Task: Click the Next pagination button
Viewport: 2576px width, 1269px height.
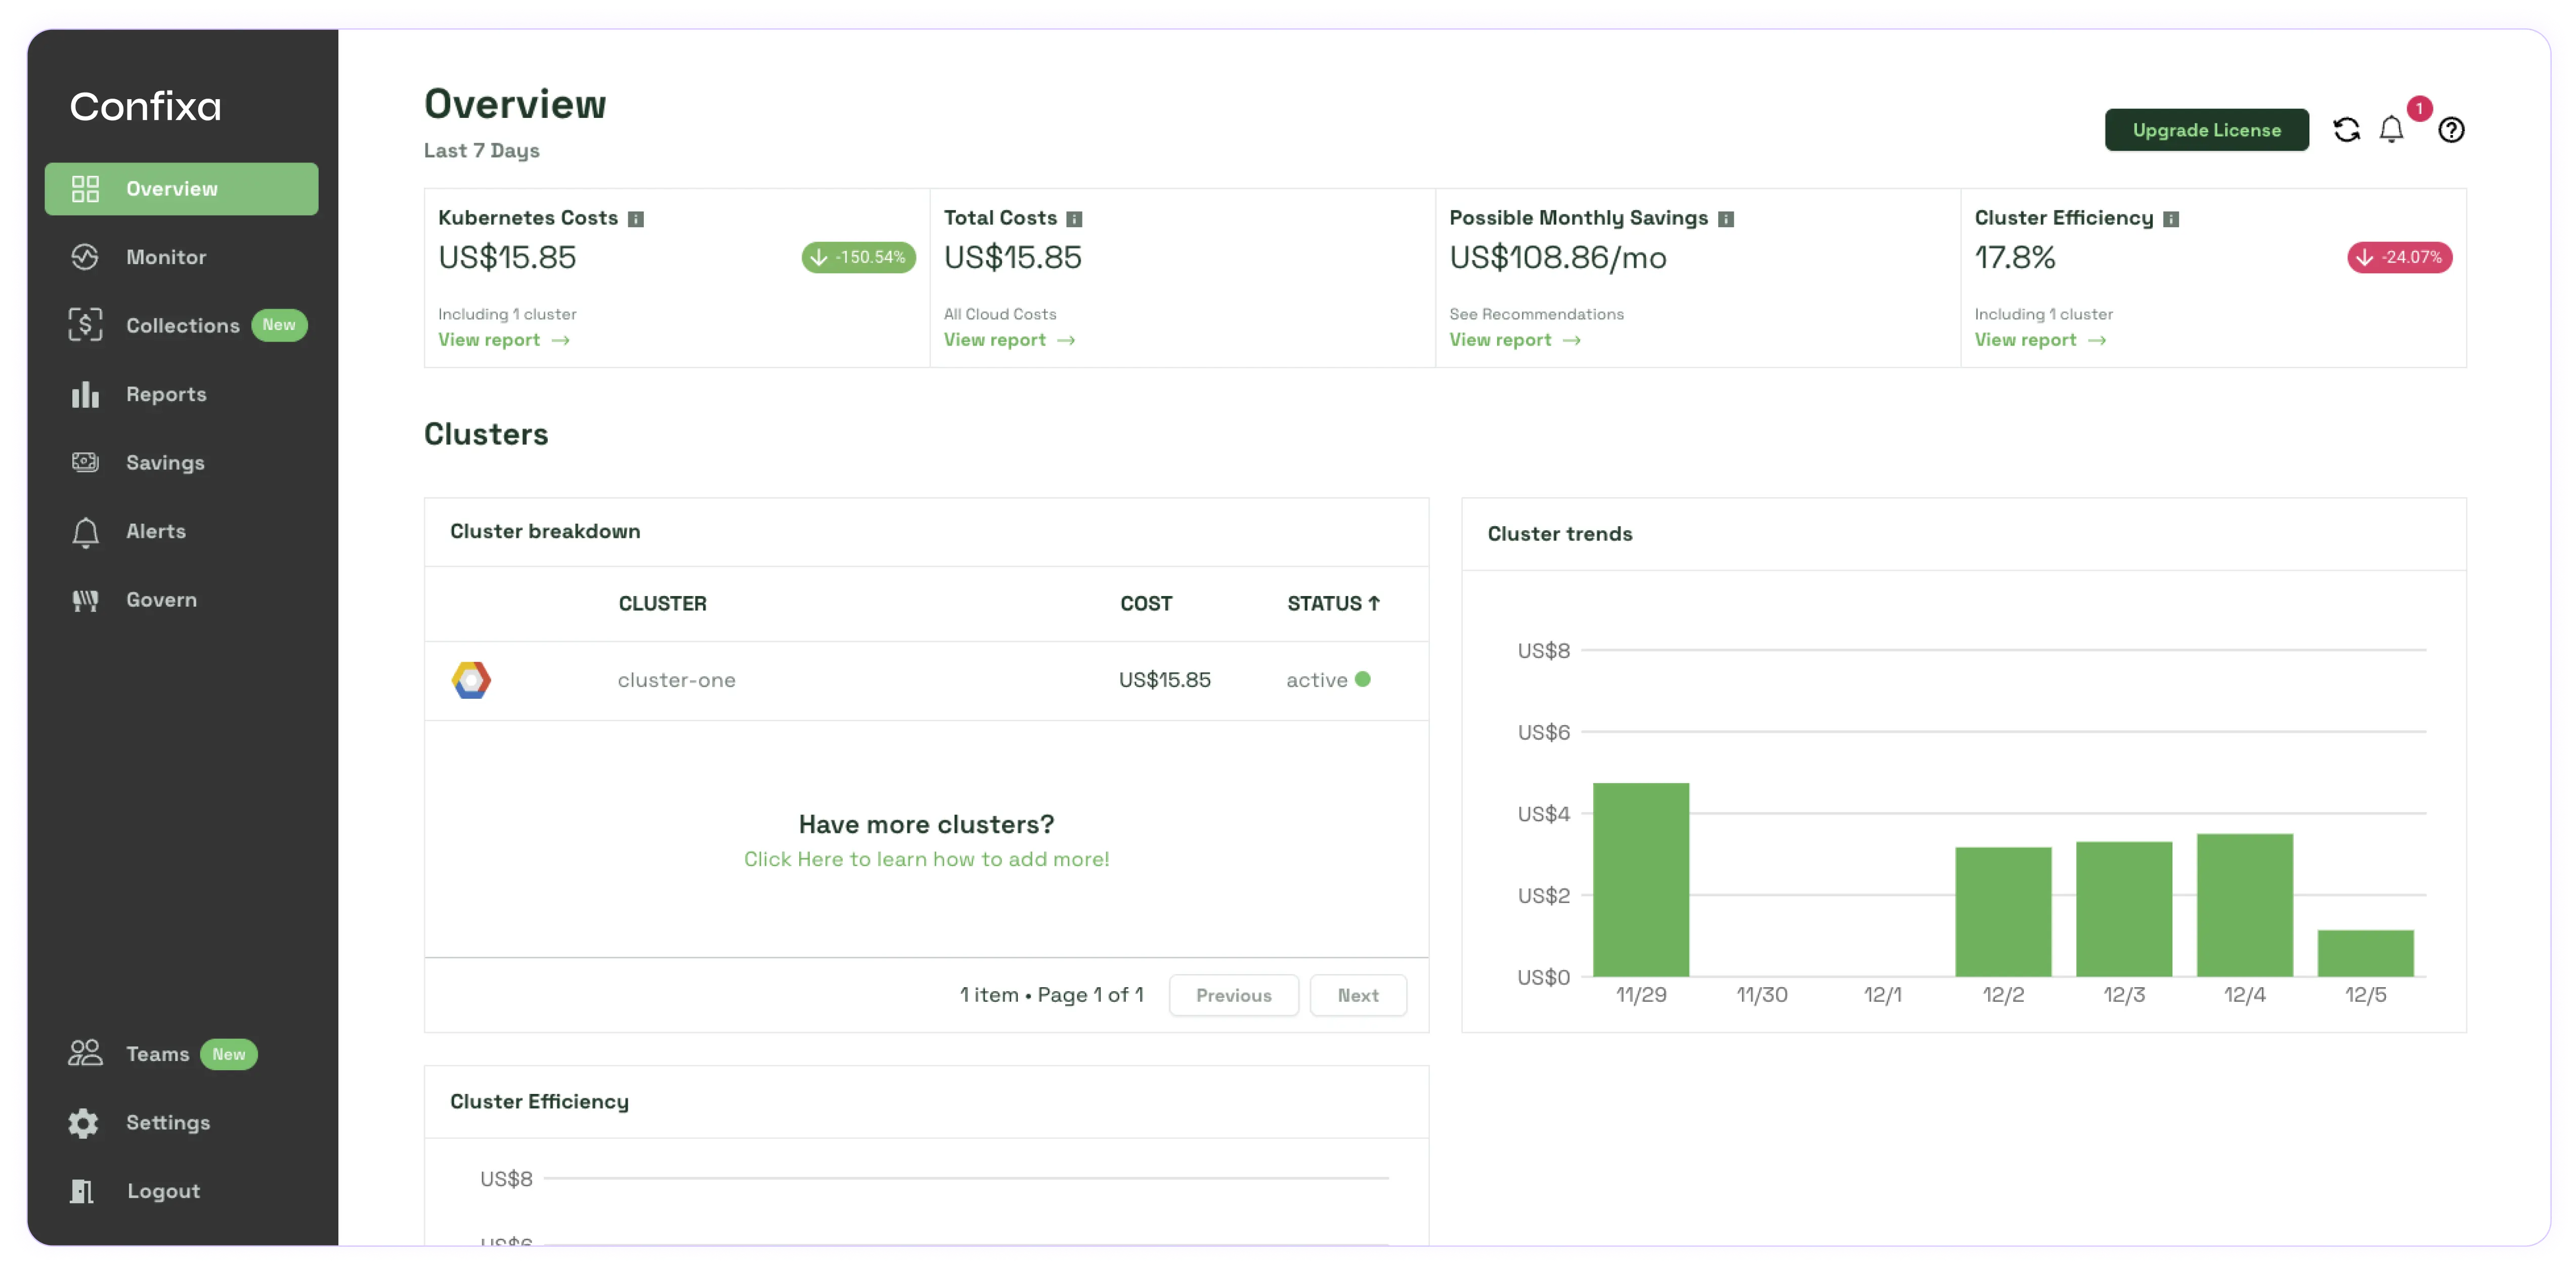Action: [1358, 995]
